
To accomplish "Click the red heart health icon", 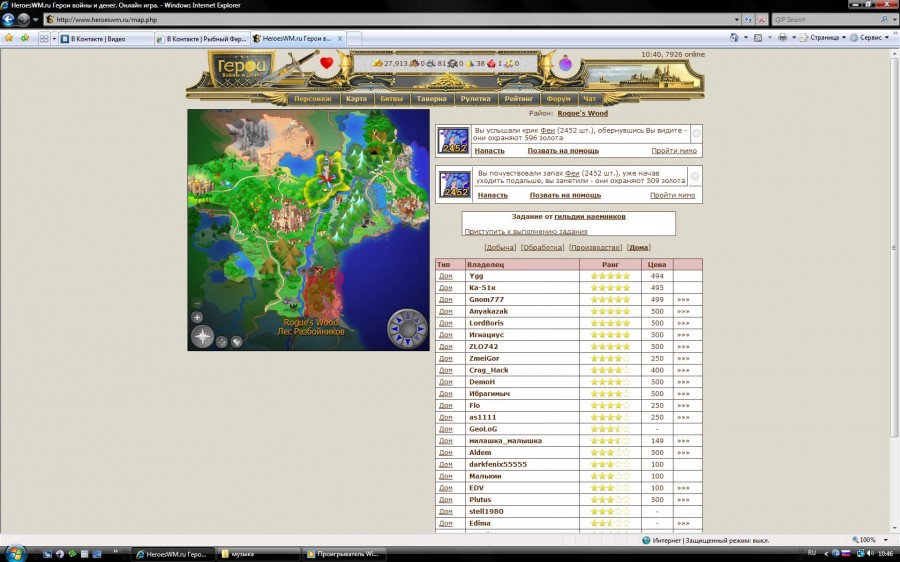I will pos(327,63).
